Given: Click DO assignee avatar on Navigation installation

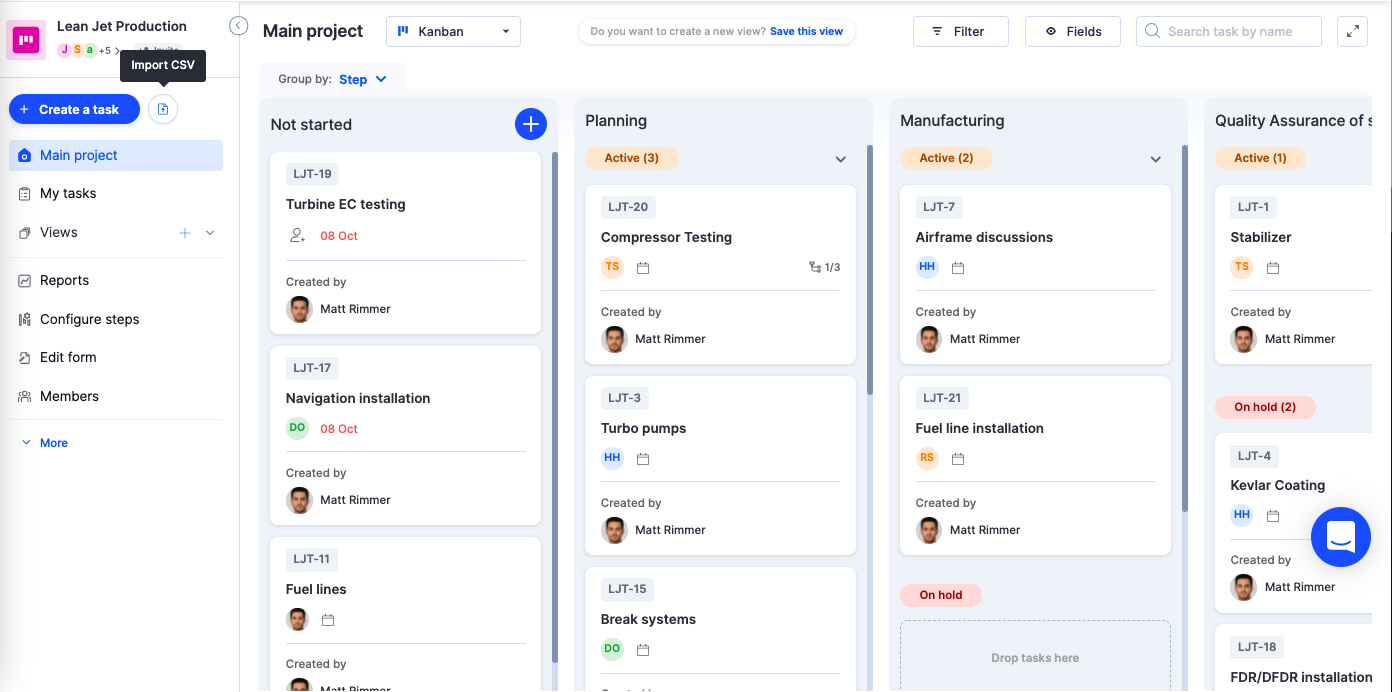Looking at the screenshot, I should (297, 428).
